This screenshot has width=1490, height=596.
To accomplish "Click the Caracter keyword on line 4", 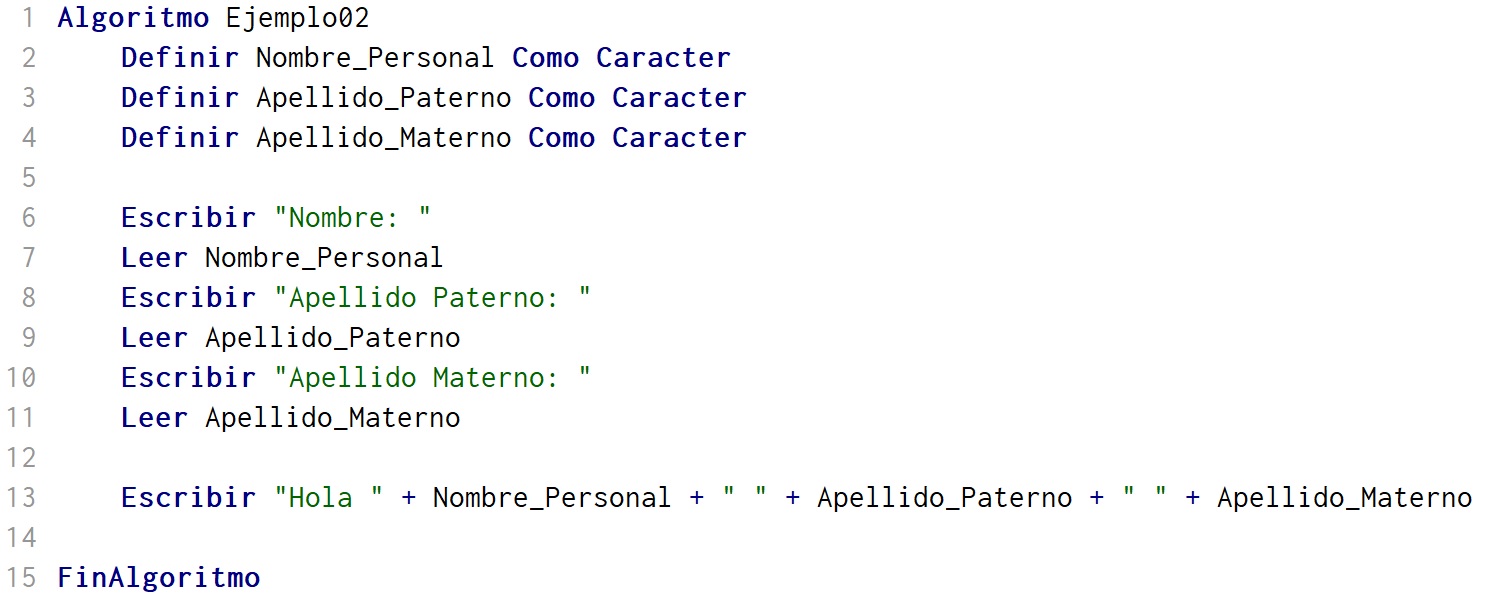I will (x=679, y=138).
